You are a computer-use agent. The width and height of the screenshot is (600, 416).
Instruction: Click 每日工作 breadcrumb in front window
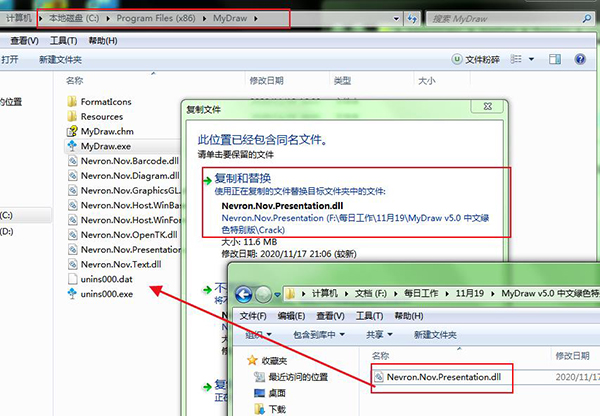point(421,294)
